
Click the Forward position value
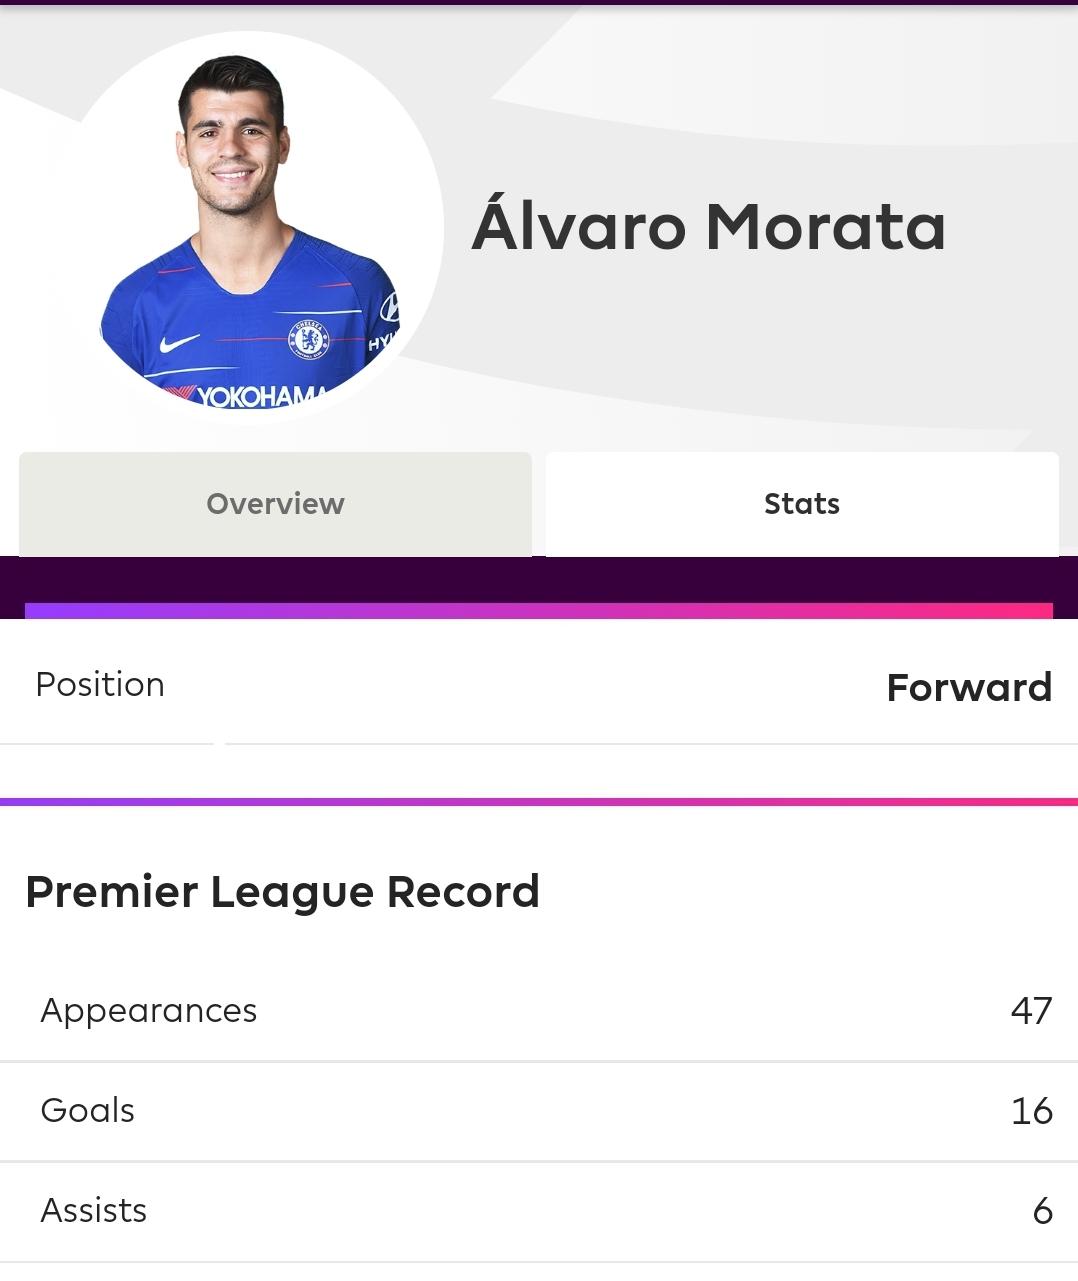point(969,687)
